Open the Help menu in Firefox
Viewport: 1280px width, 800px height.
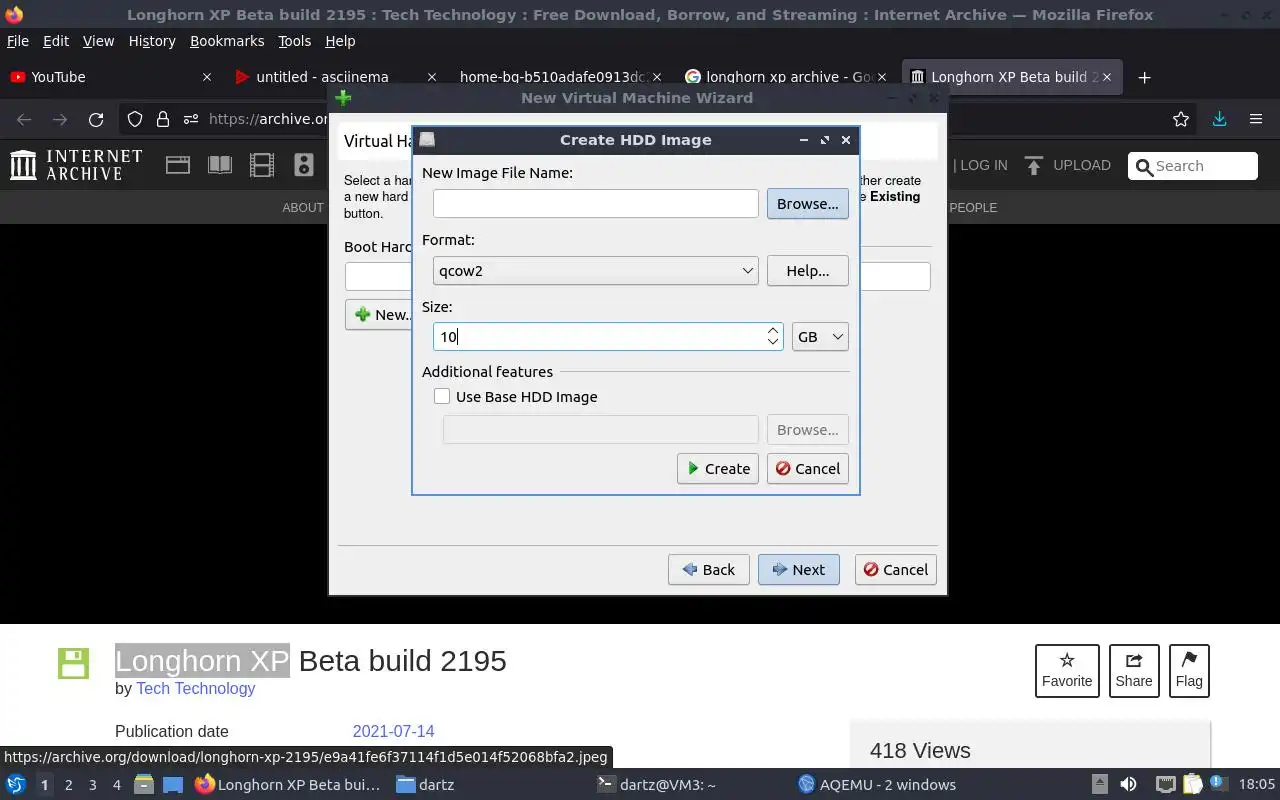click(x=340, y=41)
